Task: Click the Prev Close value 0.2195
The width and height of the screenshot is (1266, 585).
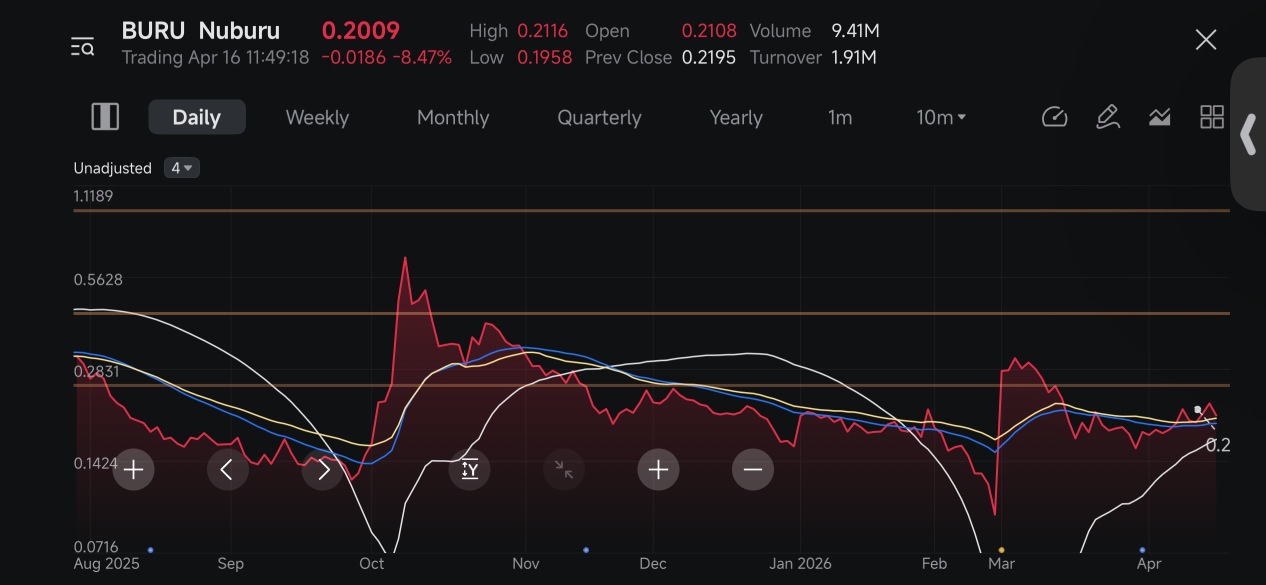Action: pos(709,57)
